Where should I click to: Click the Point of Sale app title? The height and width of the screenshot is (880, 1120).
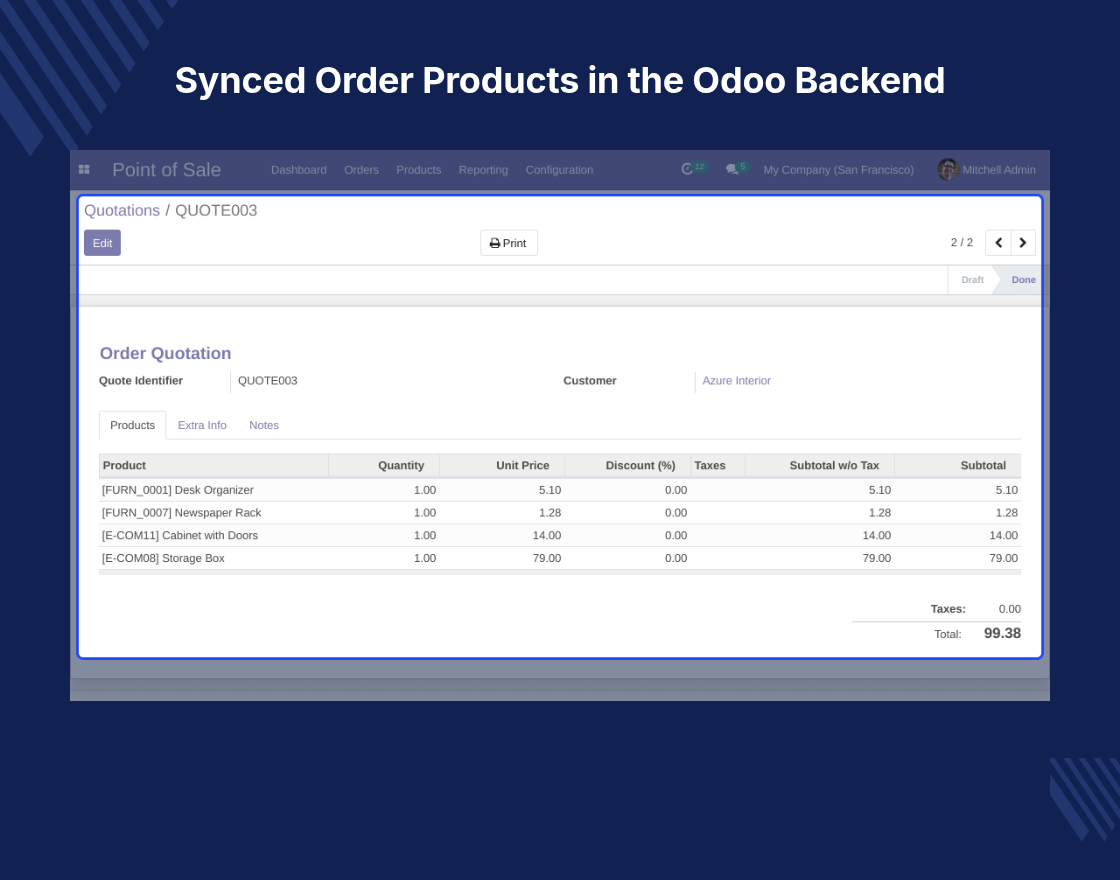[166, 170]
